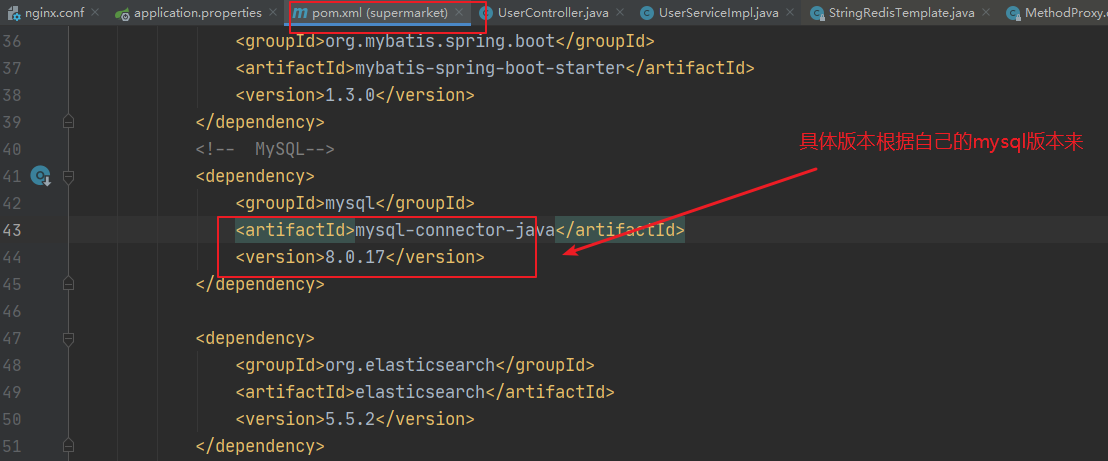Click the elasticsearch artifactId on line 49

pos(420,392)
